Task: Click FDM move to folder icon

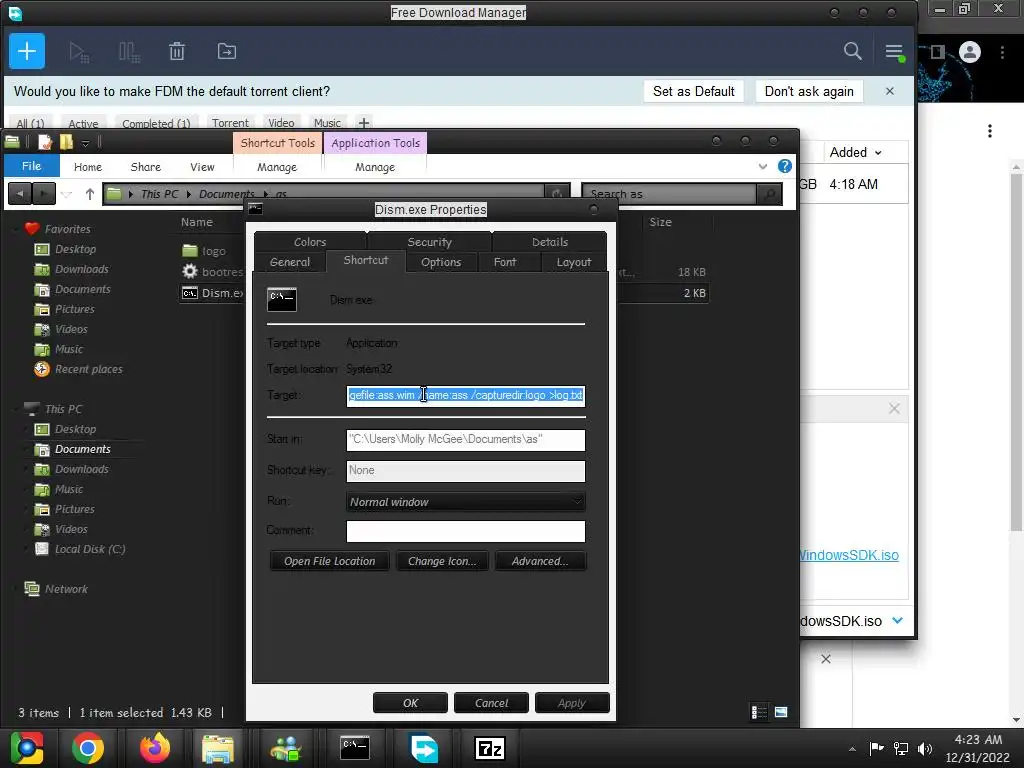Action: pyautogui.click(x=227, y=51)
